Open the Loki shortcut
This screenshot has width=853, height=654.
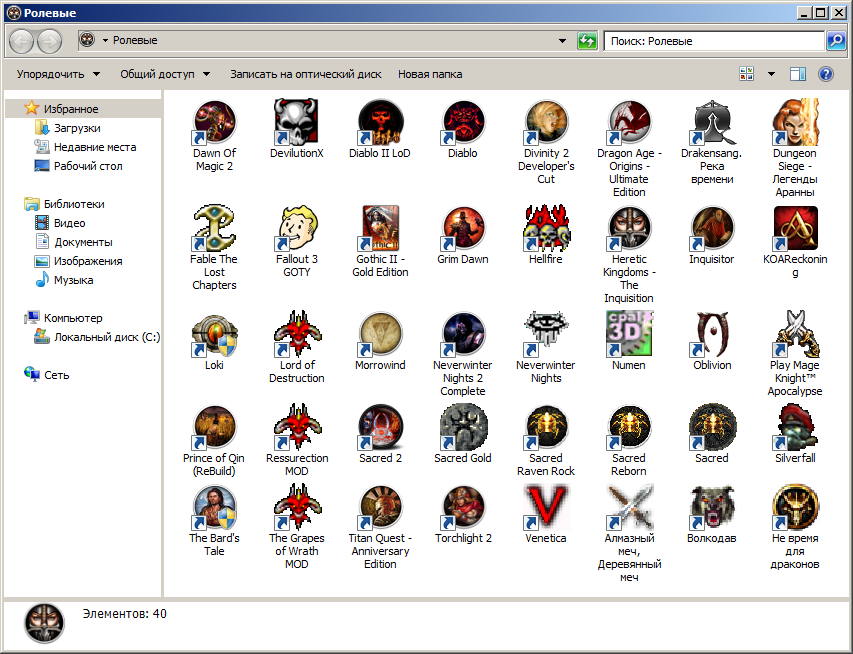[214, 334]
